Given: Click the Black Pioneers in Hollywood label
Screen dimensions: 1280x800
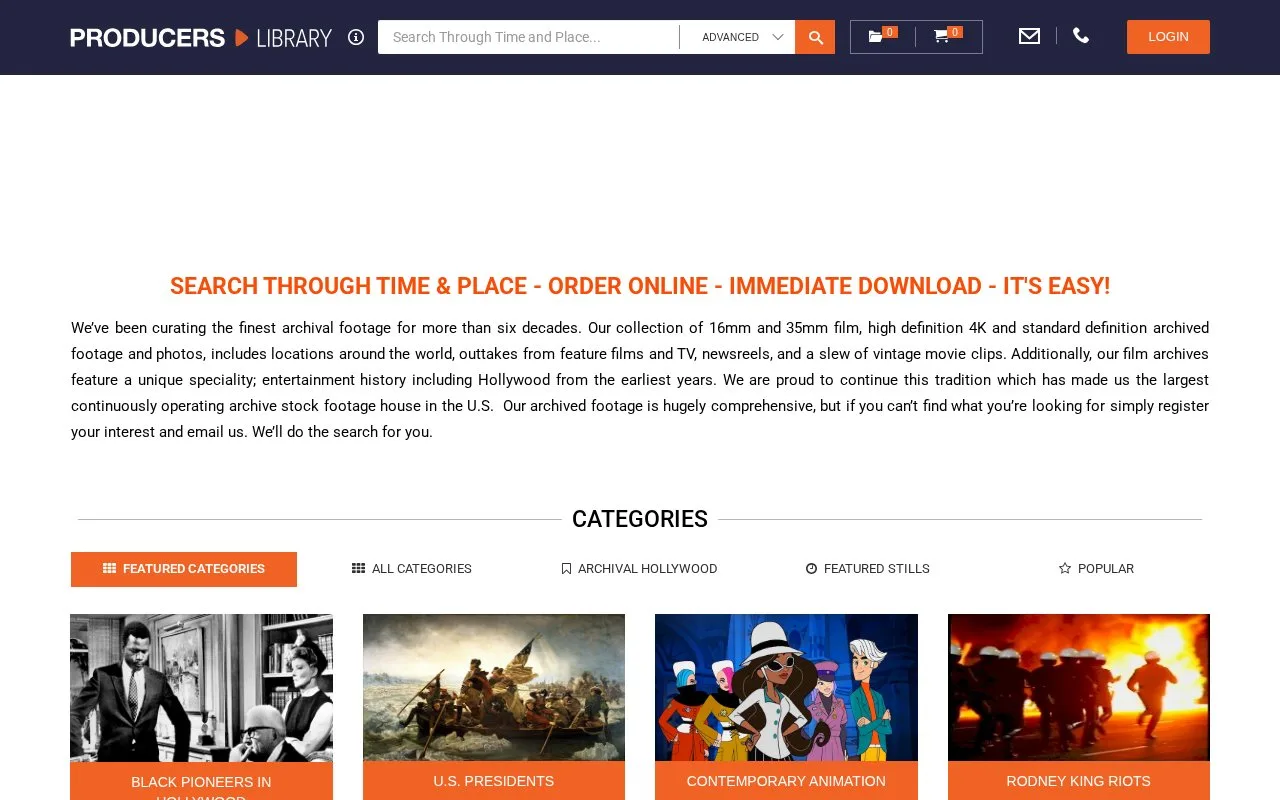Looking at the screenshot, I should [201, 786].
